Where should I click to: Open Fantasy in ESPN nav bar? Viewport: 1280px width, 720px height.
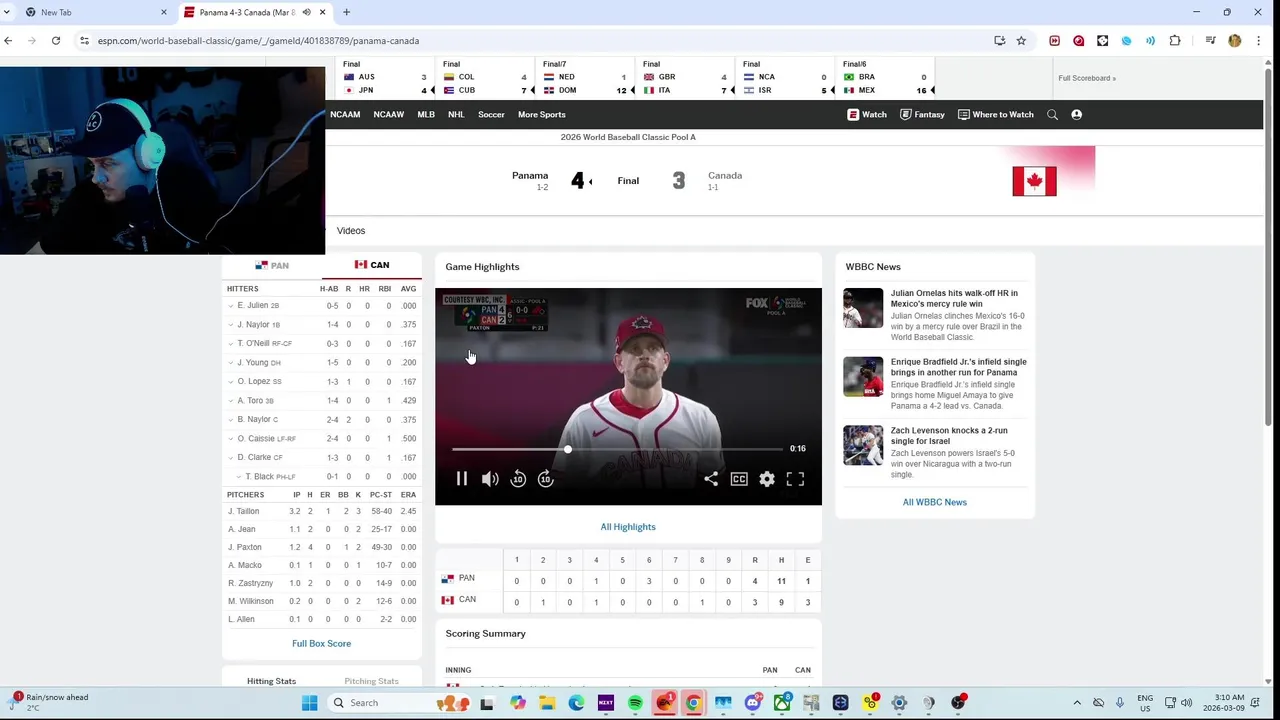tap(922, 114)
